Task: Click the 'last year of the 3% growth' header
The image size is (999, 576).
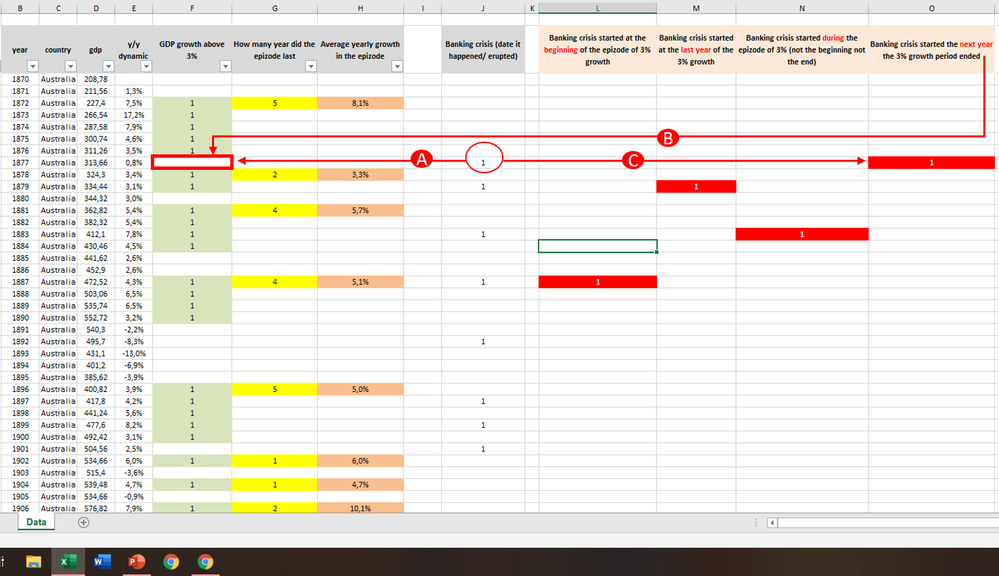Action: (696, 50)
